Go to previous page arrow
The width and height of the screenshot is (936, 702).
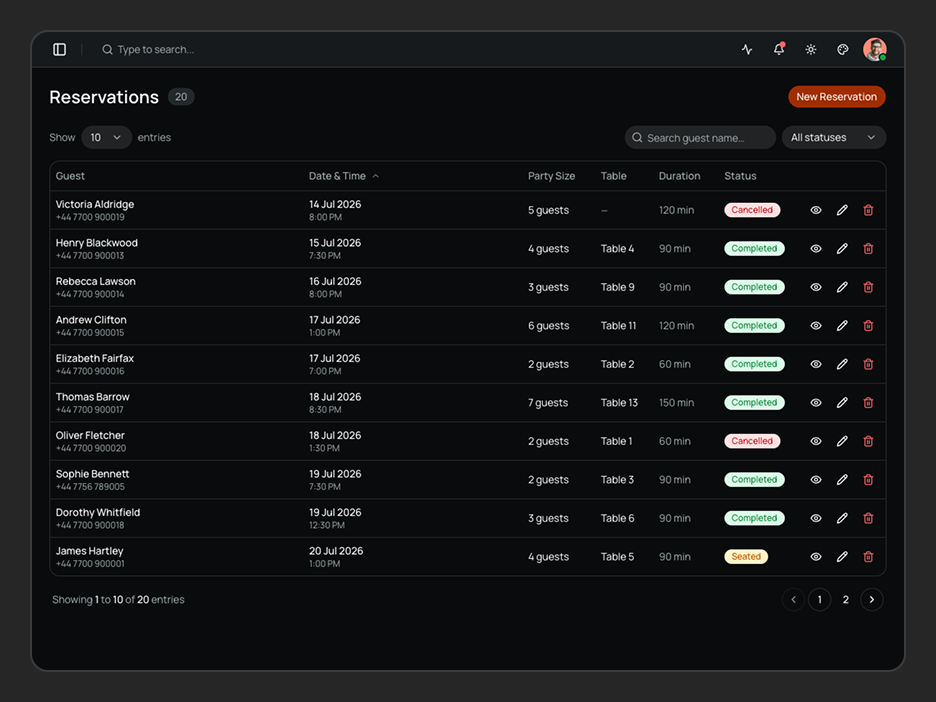tap(793, 599)
